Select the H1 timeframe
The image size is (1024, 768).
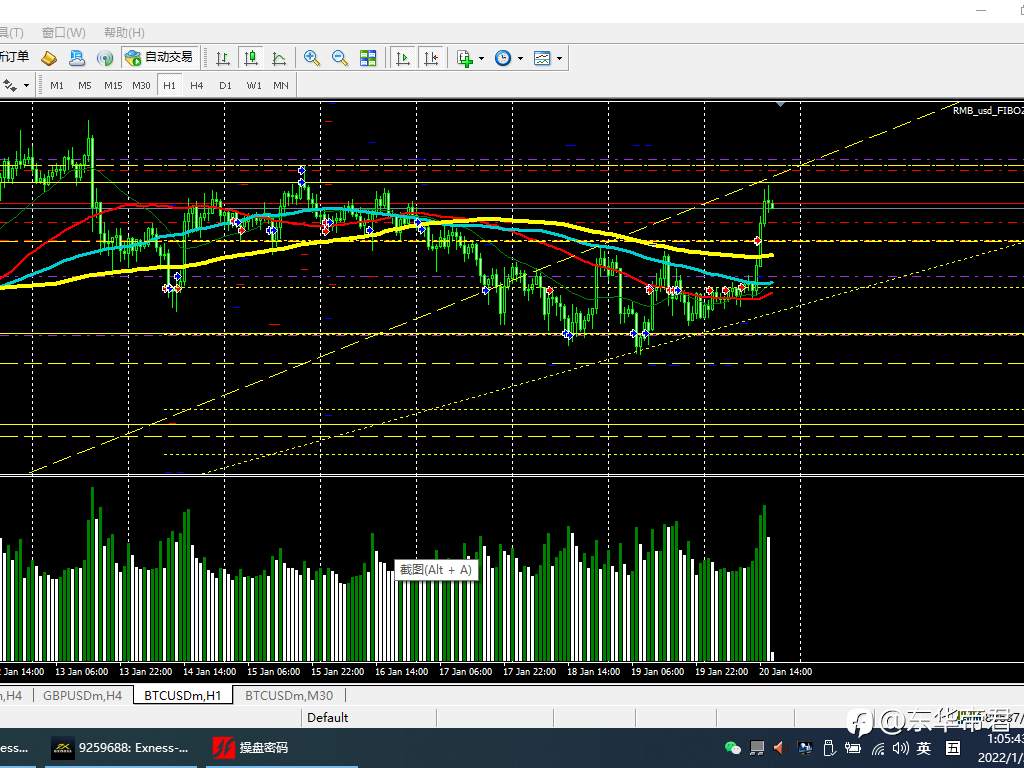(x=169, y=86)
